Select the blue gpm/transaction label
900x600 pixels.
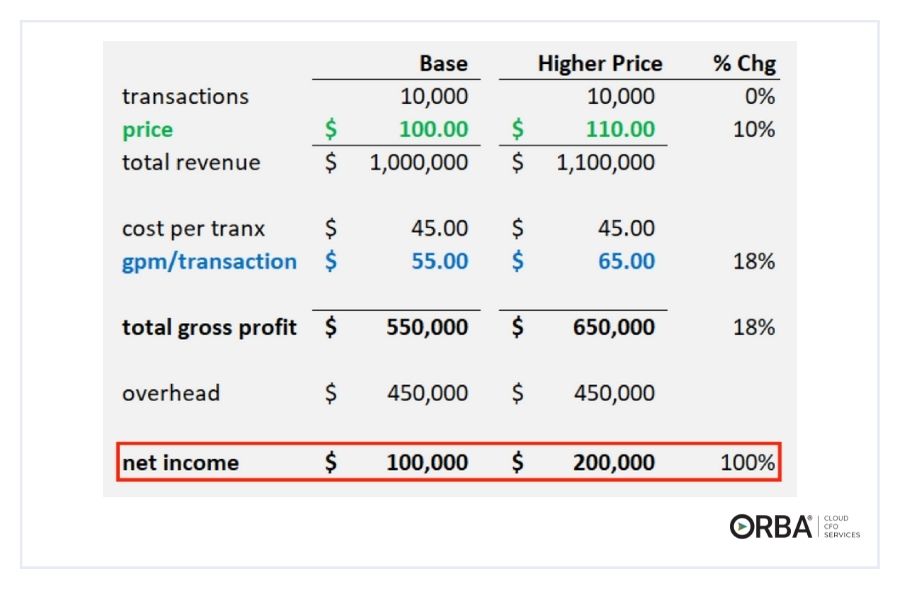click(209, 262)
